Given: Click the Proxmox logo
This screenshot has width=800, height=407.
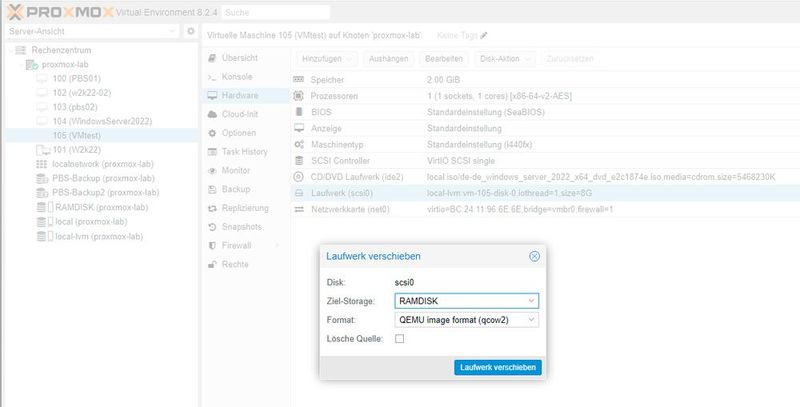Looking at the screenshot, I should pyautogui.click(x=60, y=12).
